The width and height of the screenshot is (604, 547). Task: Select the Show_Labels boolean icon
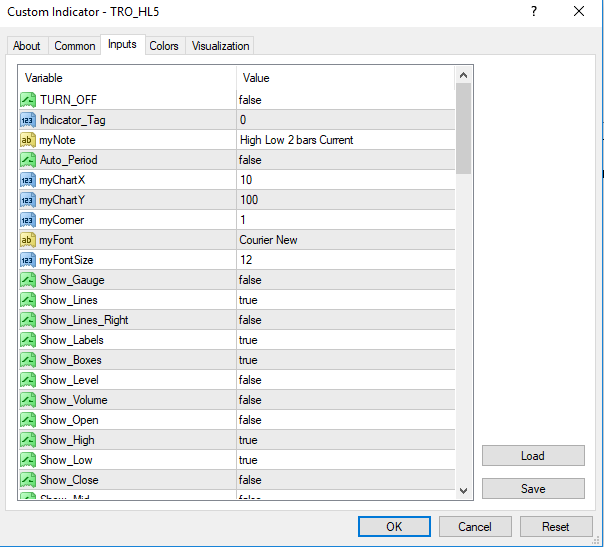click(x=28, y=340)
